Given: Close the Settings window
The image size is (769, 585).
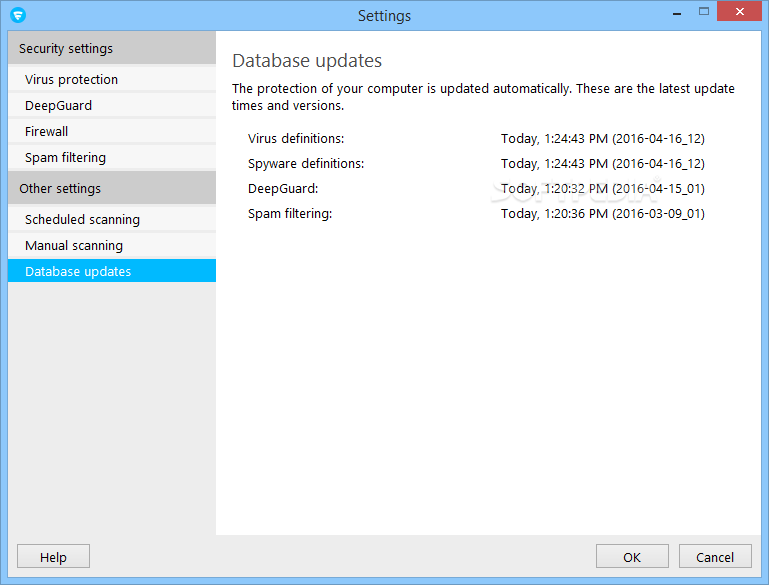Looking at the screenshot, I should click(x=740, y=11).
